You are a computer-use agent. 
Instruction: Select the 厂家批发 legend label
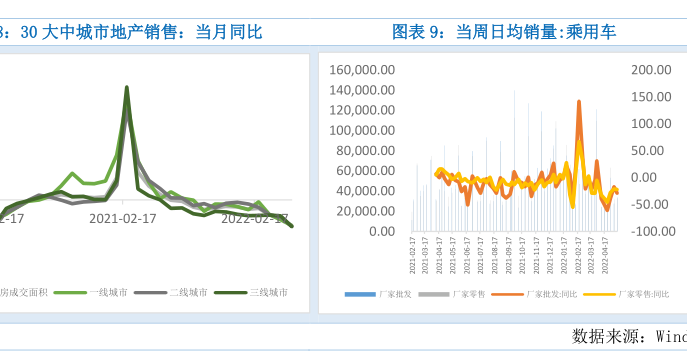(x=395, y=294)
